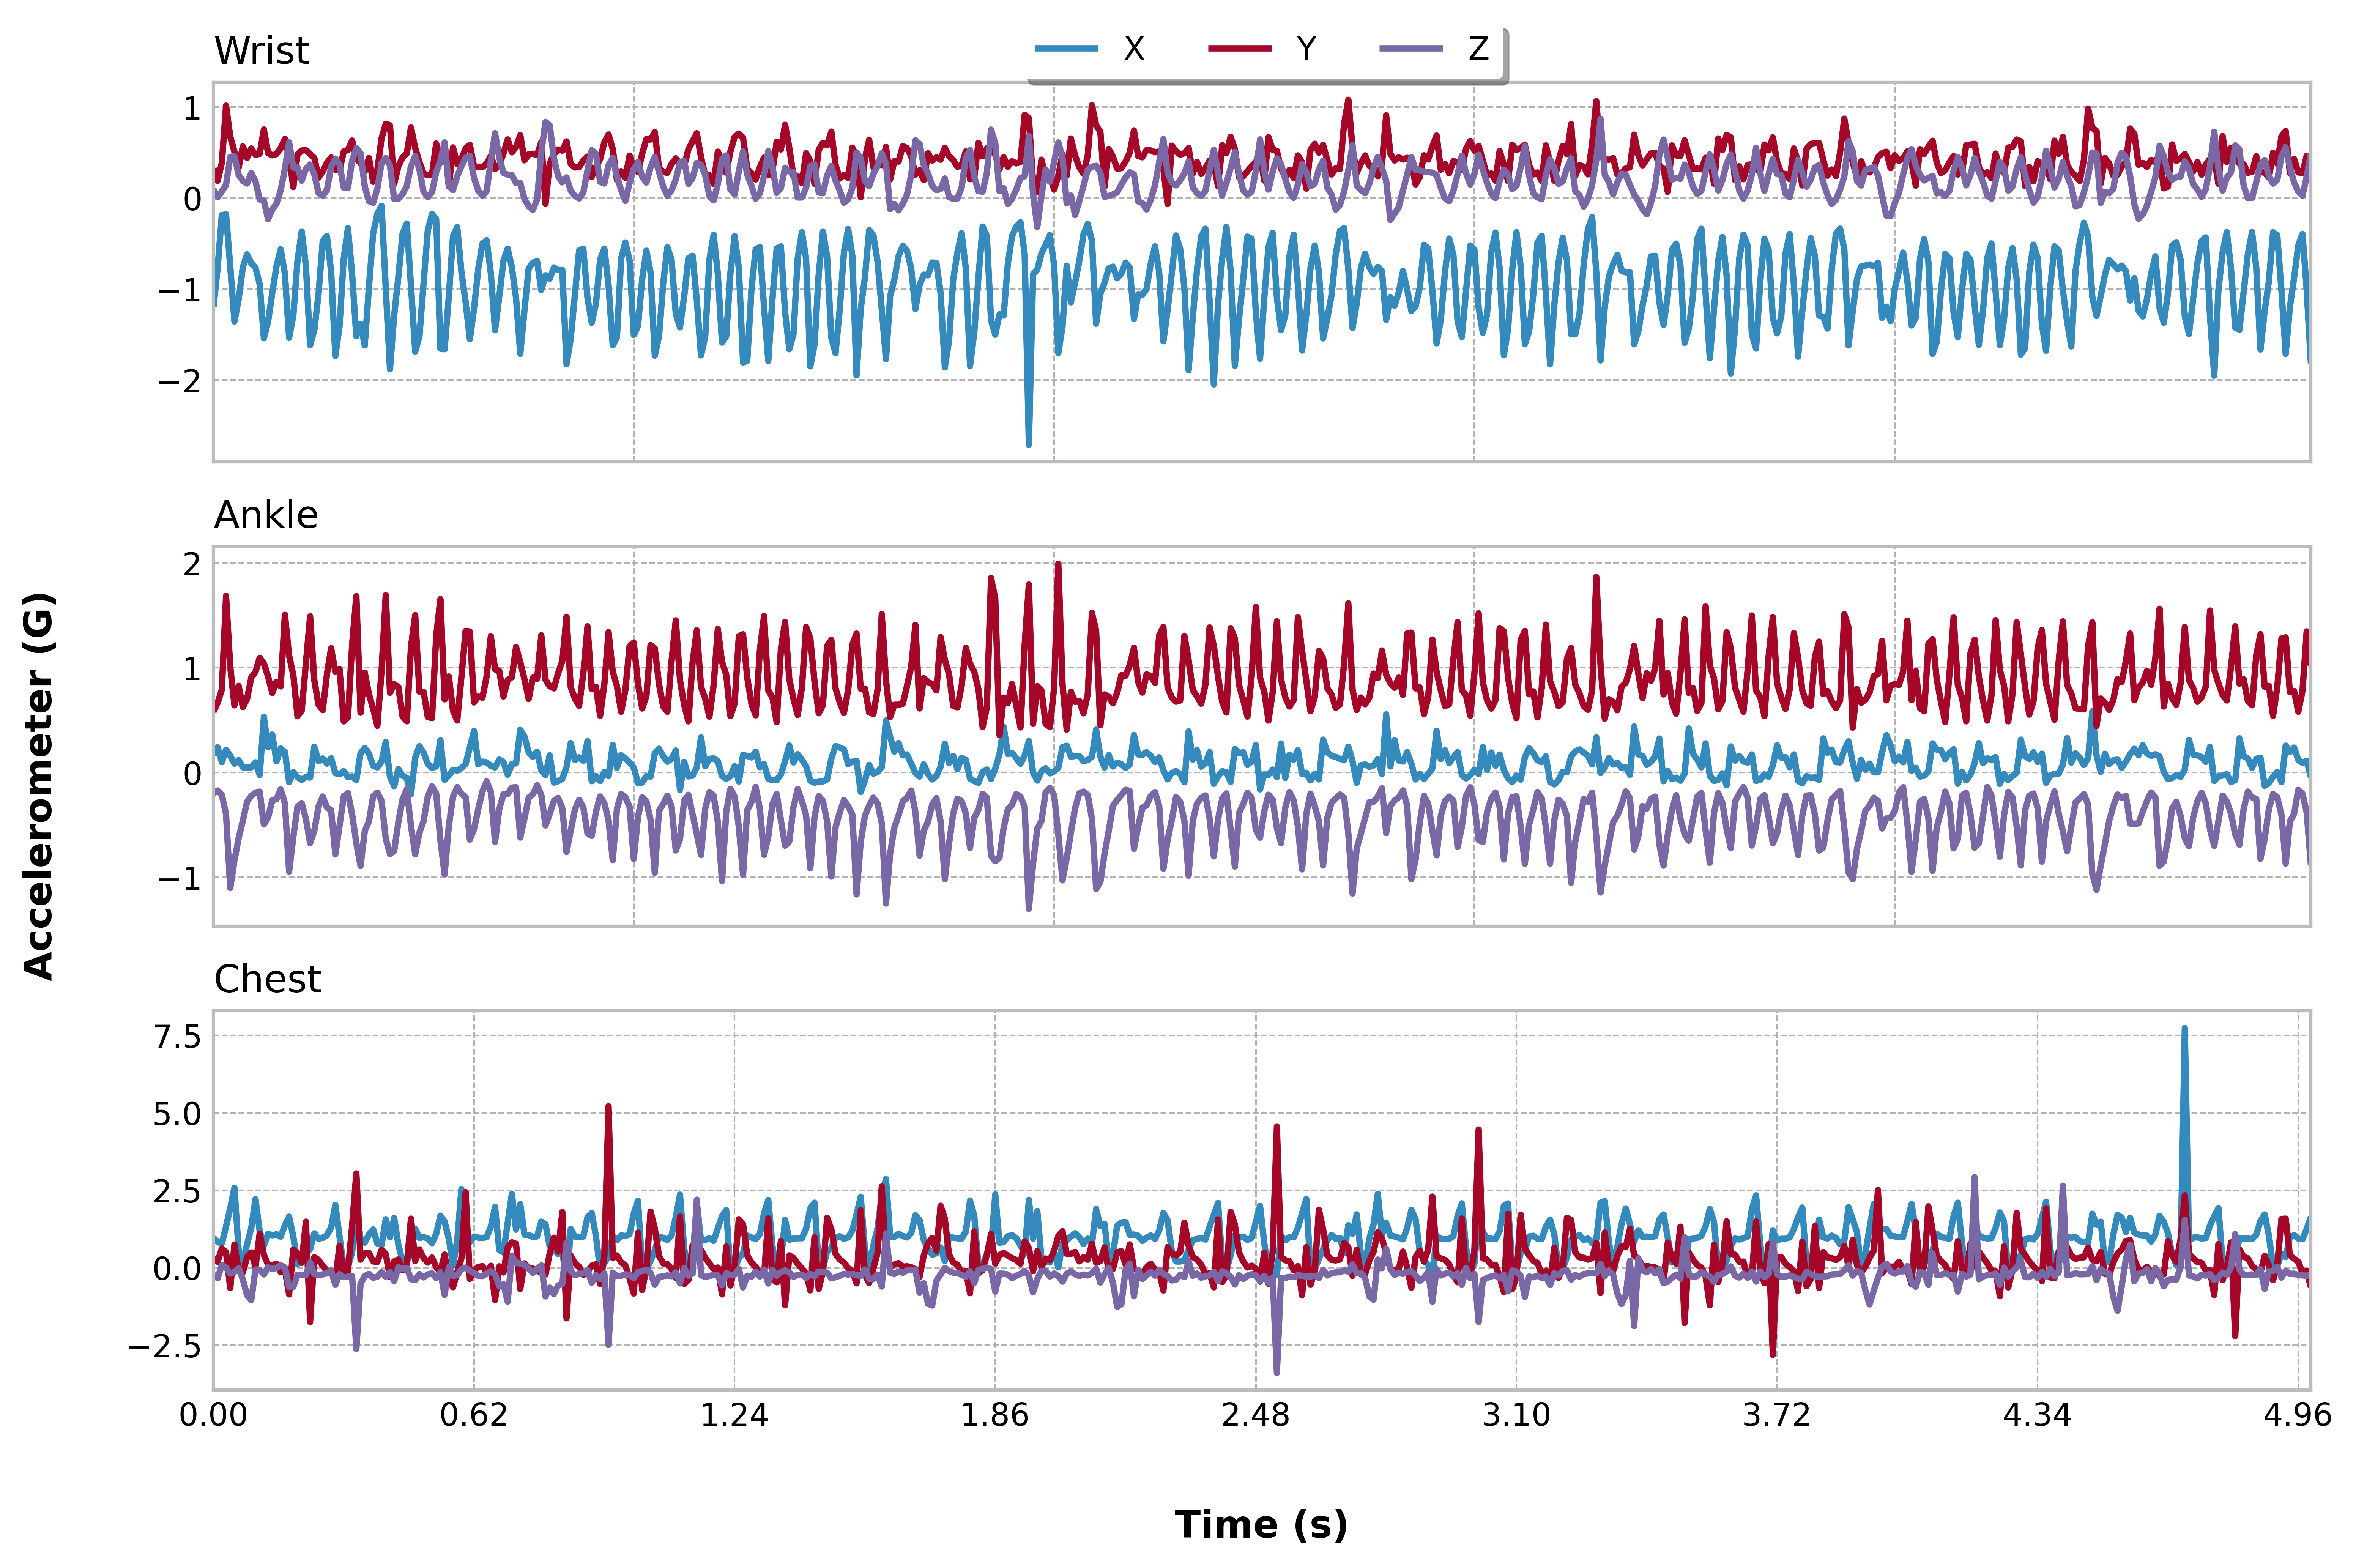Screen dimensions: 2356x1568
Task: Click the purple Z legend line swatch
Action: coord(1411,48)
